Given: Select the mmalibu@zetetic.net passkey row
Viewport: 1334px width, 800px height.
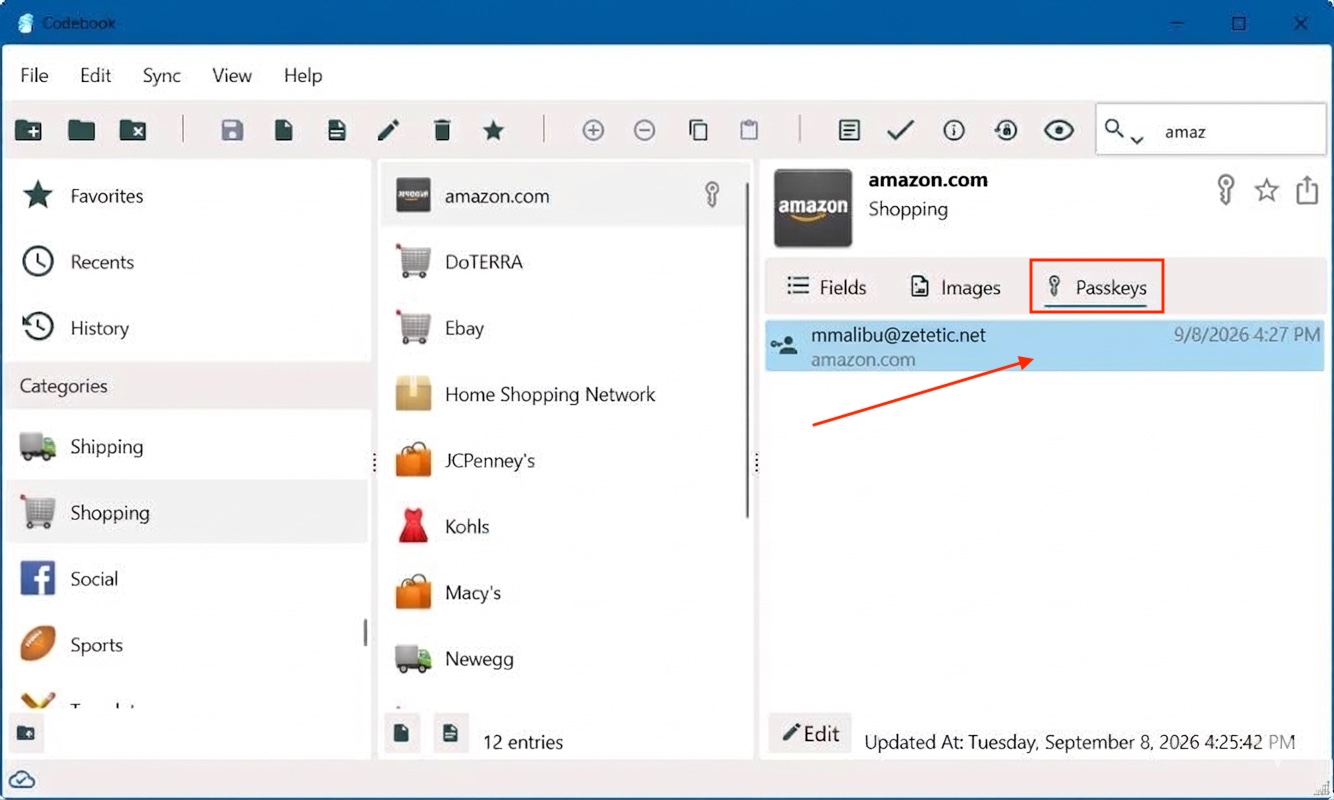Looking at the screenshot, I should point(1044,346).
